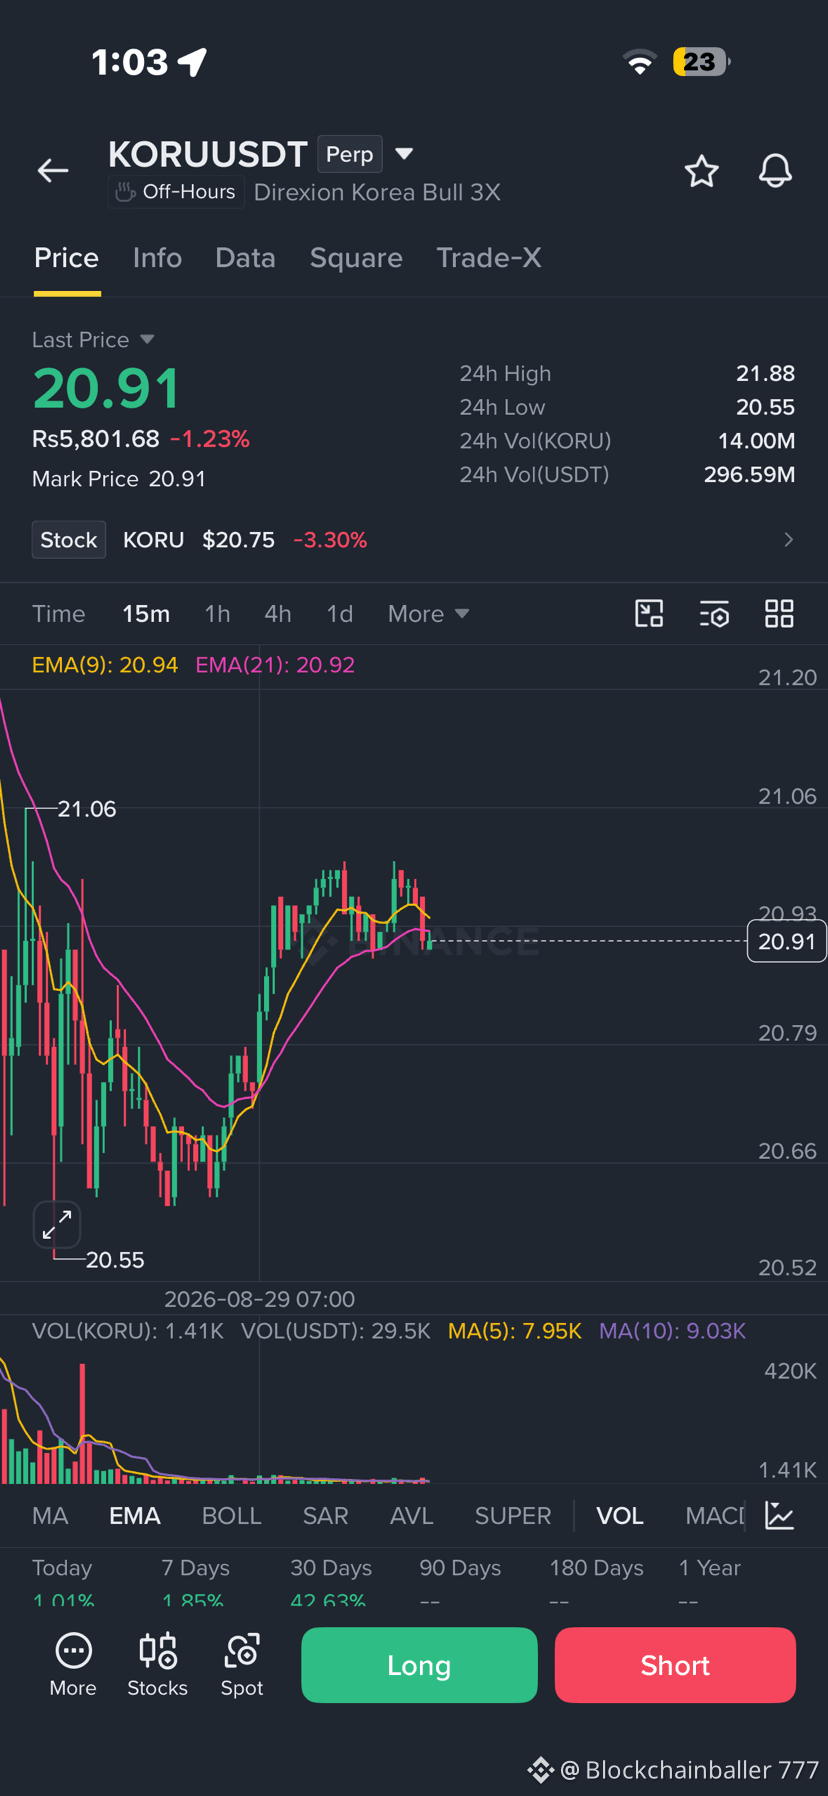The width and height of the screenshot is (828, 1796).
Task: Tap the Perp contract label
Action: [350, 155]
